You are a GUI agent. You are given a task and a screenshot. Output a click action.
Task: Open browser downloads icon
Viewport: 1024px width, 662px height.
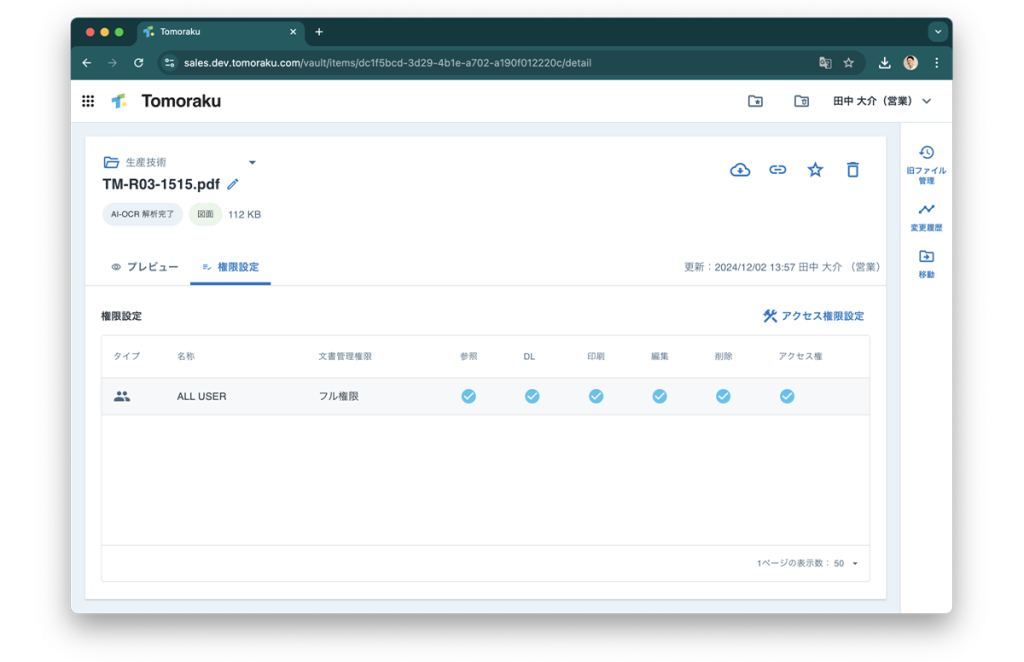(x=884, y=63)
